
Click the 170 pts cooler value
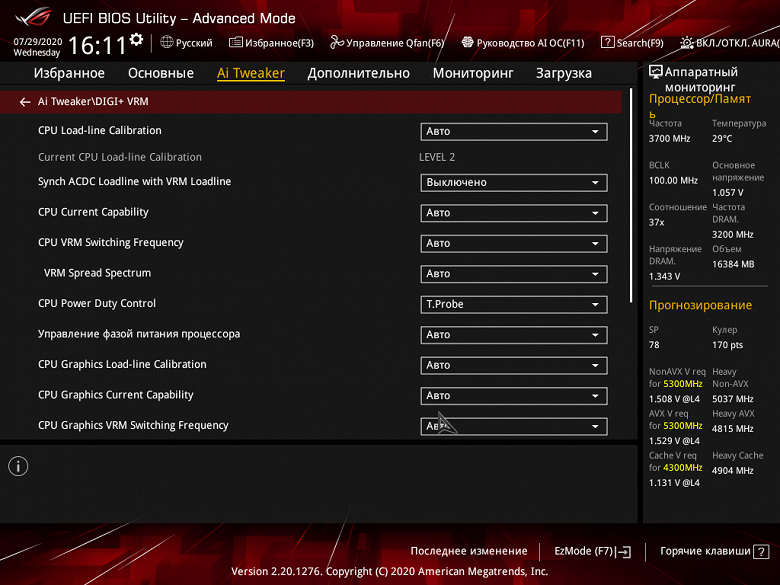pyautogui.click(x=727, y=345)
